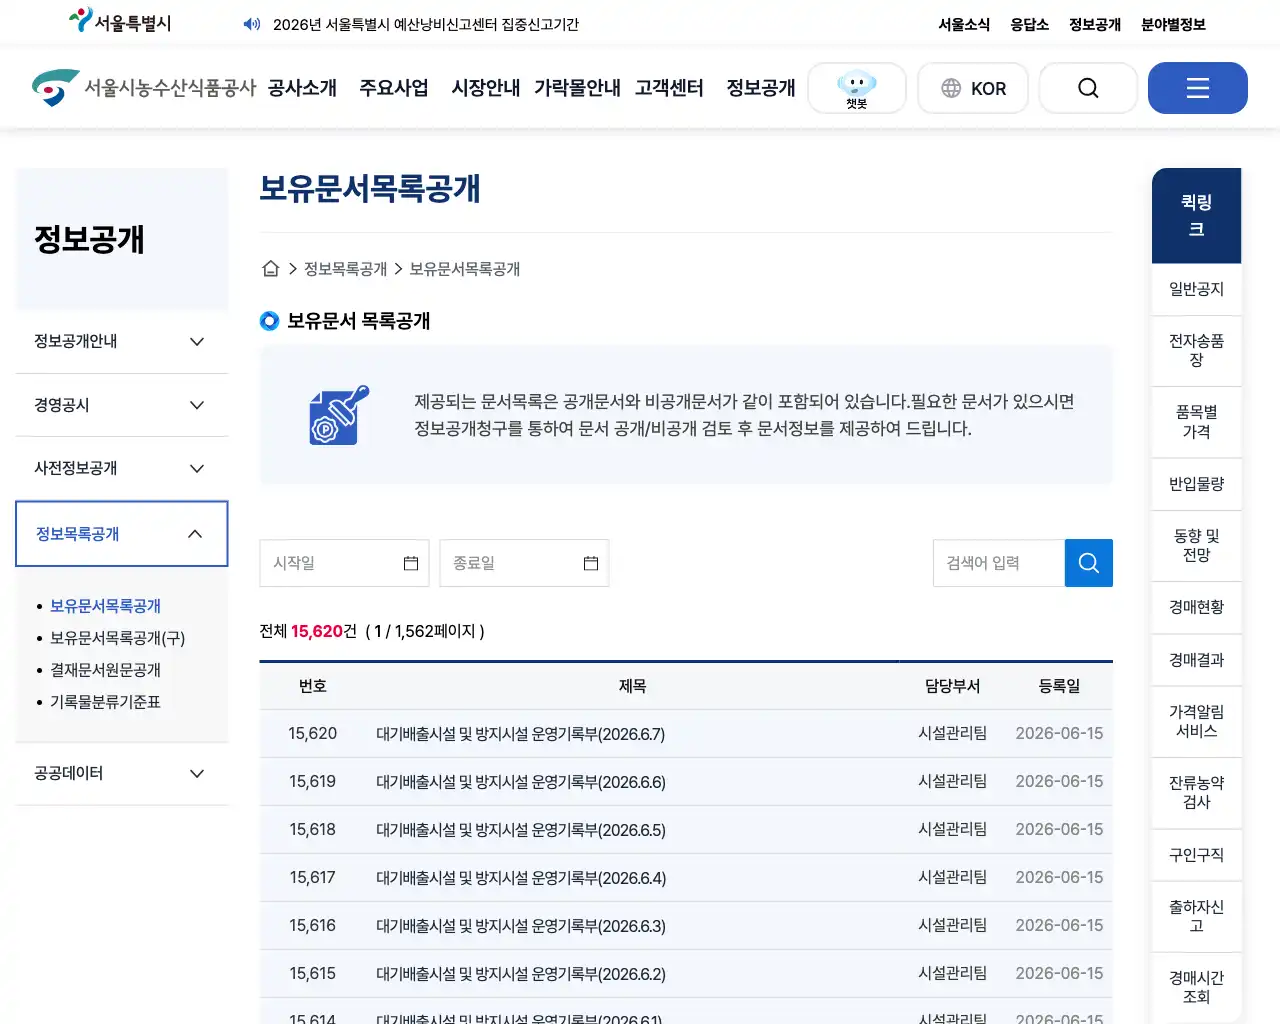Click the 종료일 date field
The height and width of the screenshot is (1024, 1280).
tap(524, 563)
